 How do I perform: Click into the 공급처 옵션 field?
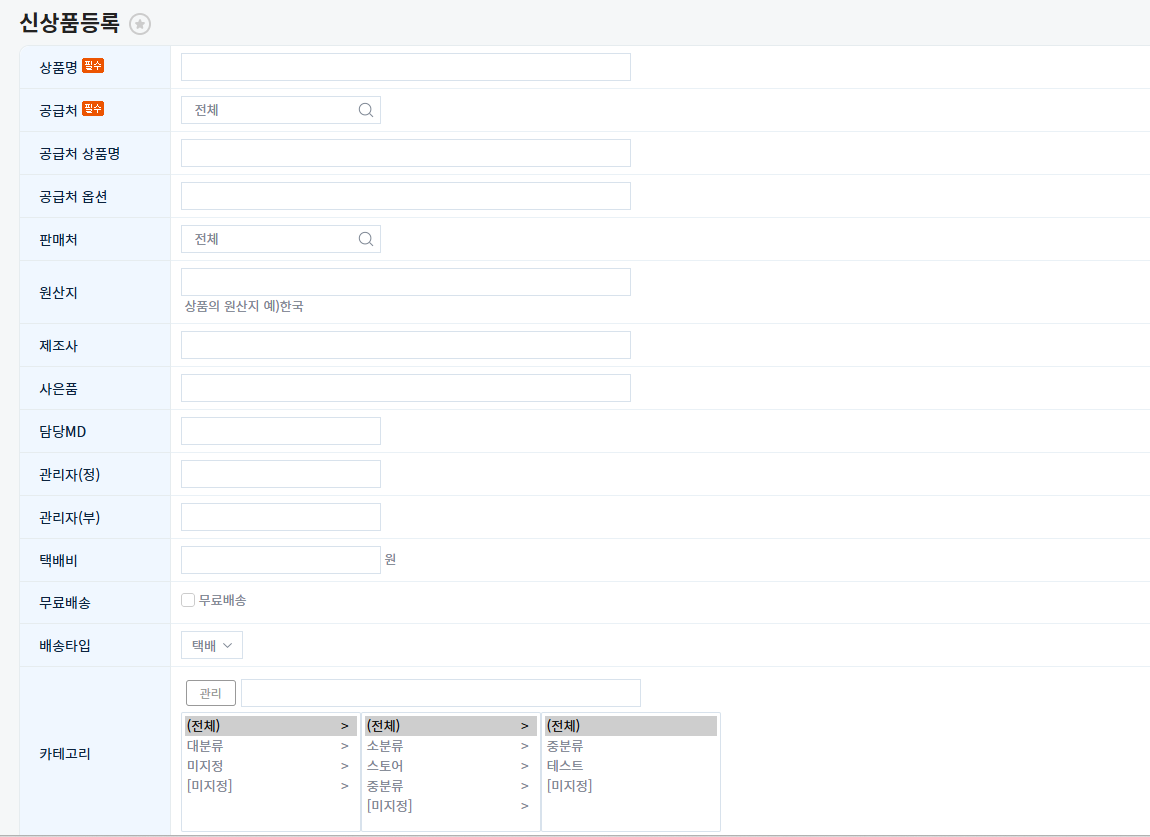405,196
